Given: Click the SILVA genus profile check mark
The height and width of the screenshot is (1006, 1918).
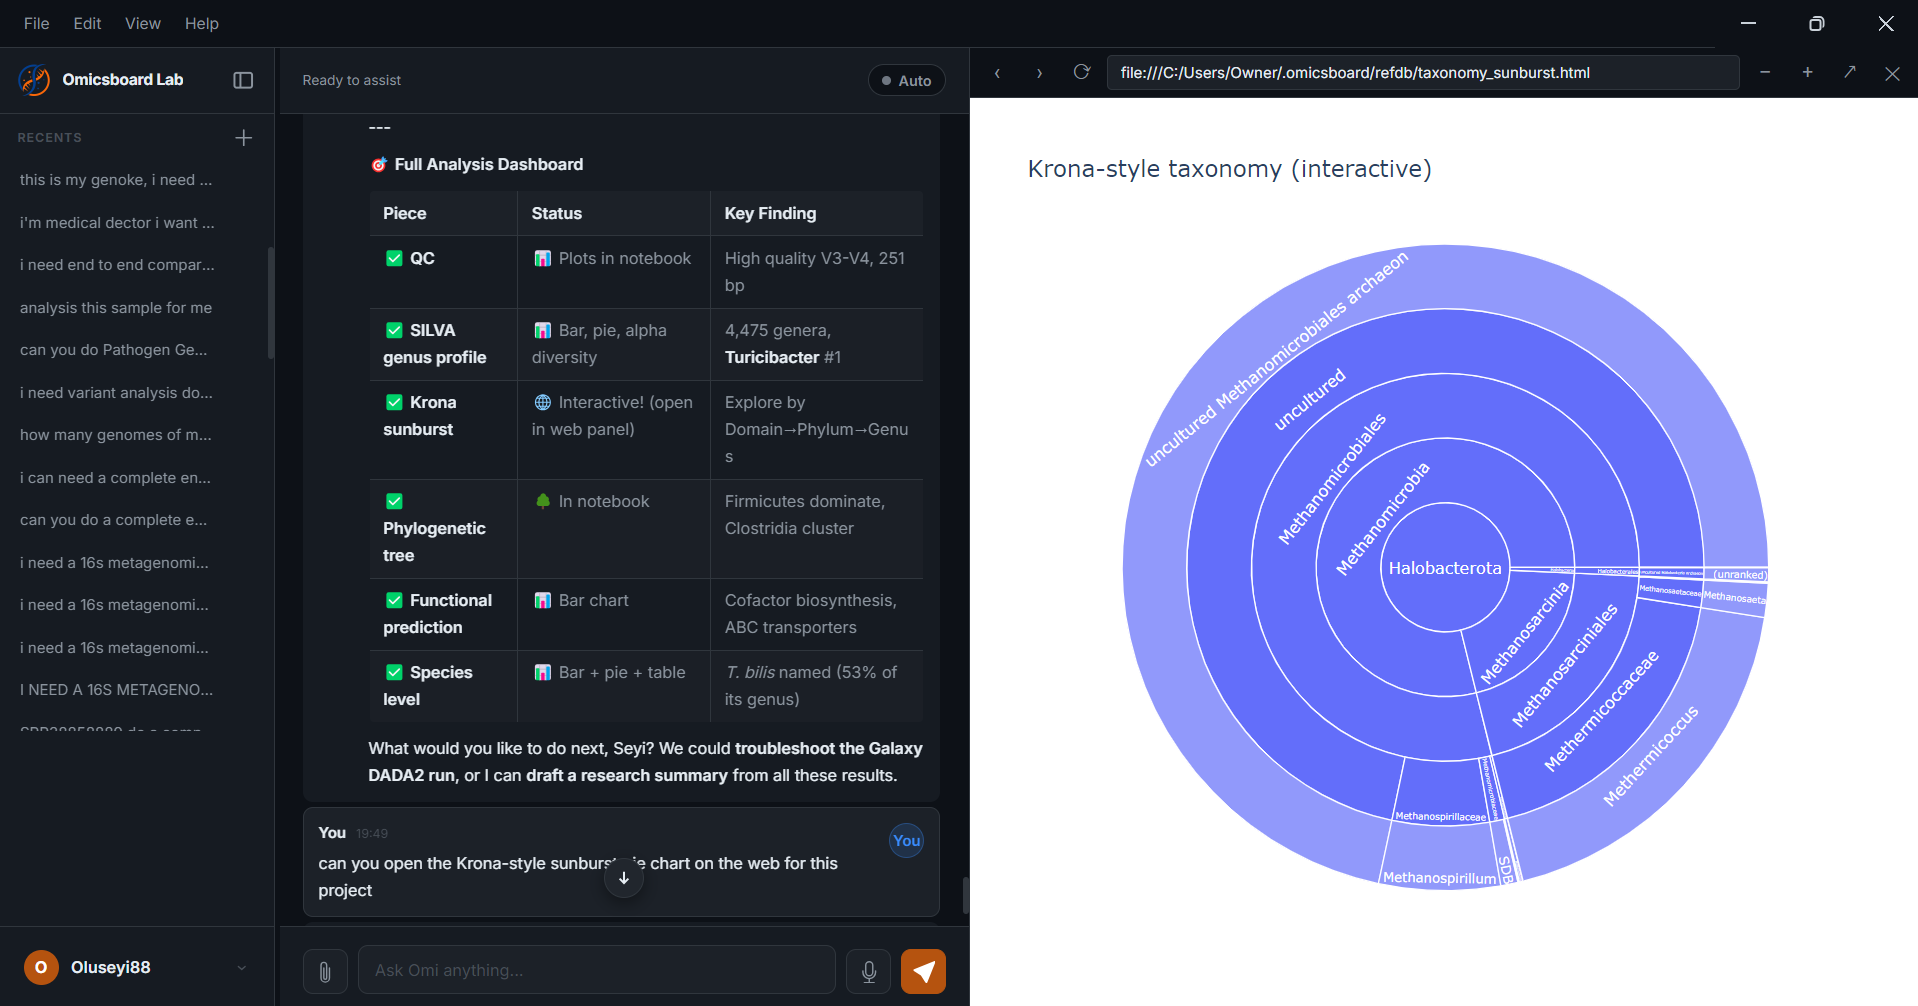Looking at the screenshot, I should pyautogui.click(x=394, y=330).
